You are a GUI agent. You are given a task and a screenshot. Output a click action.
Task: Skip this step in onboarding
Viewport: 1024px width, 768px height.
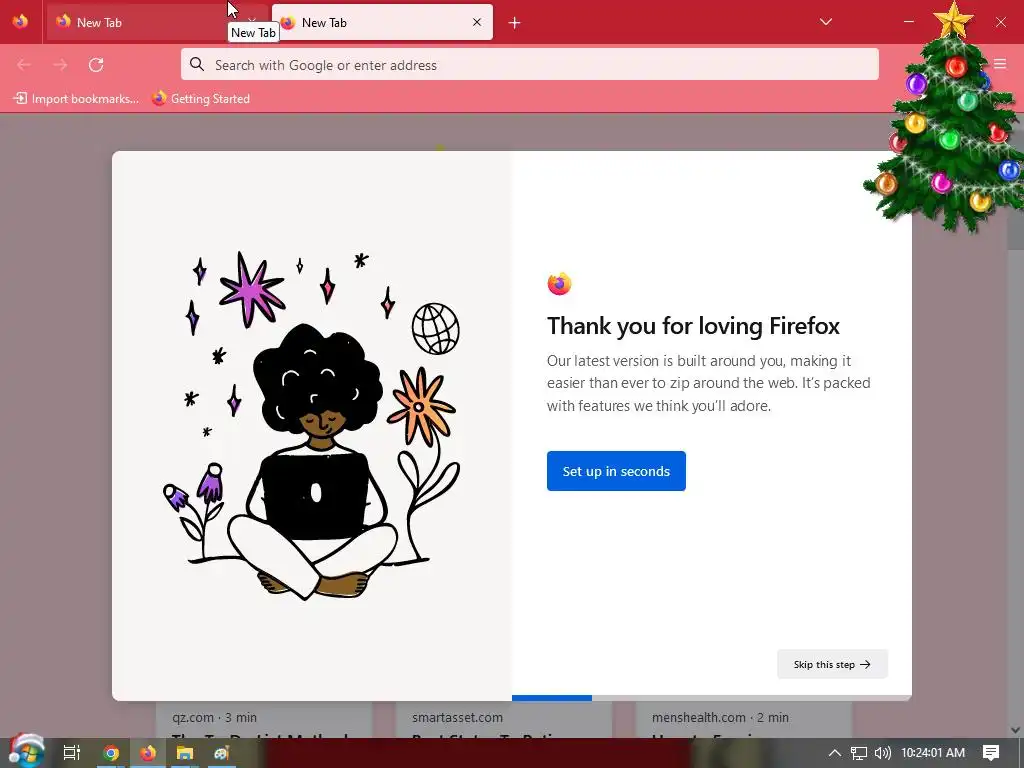[832, 664]
